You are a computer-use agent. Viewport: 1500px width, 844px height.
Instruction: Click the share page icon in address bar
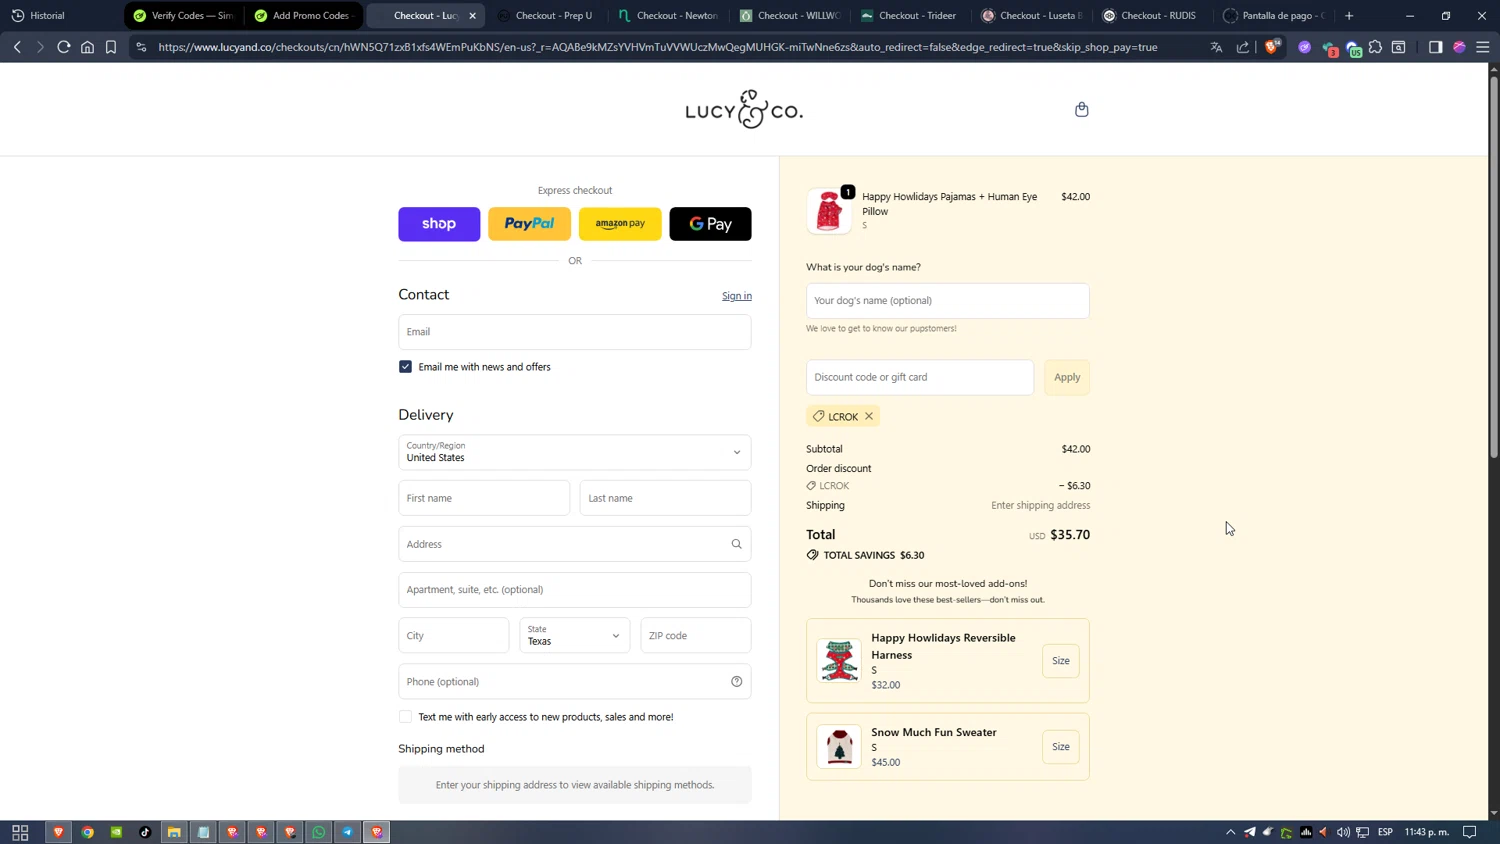pos(1243,47)
